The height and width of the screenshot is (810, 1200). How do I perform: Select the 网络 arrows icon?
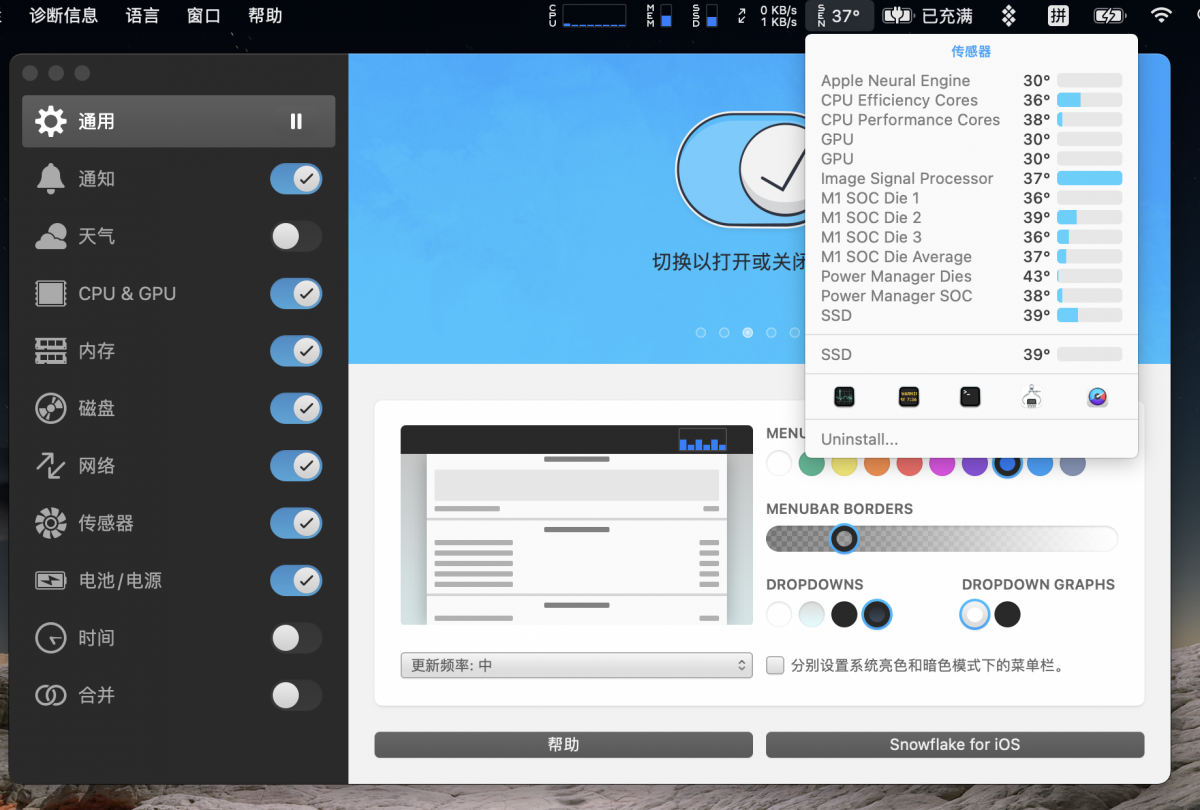[x=51, y=465]
